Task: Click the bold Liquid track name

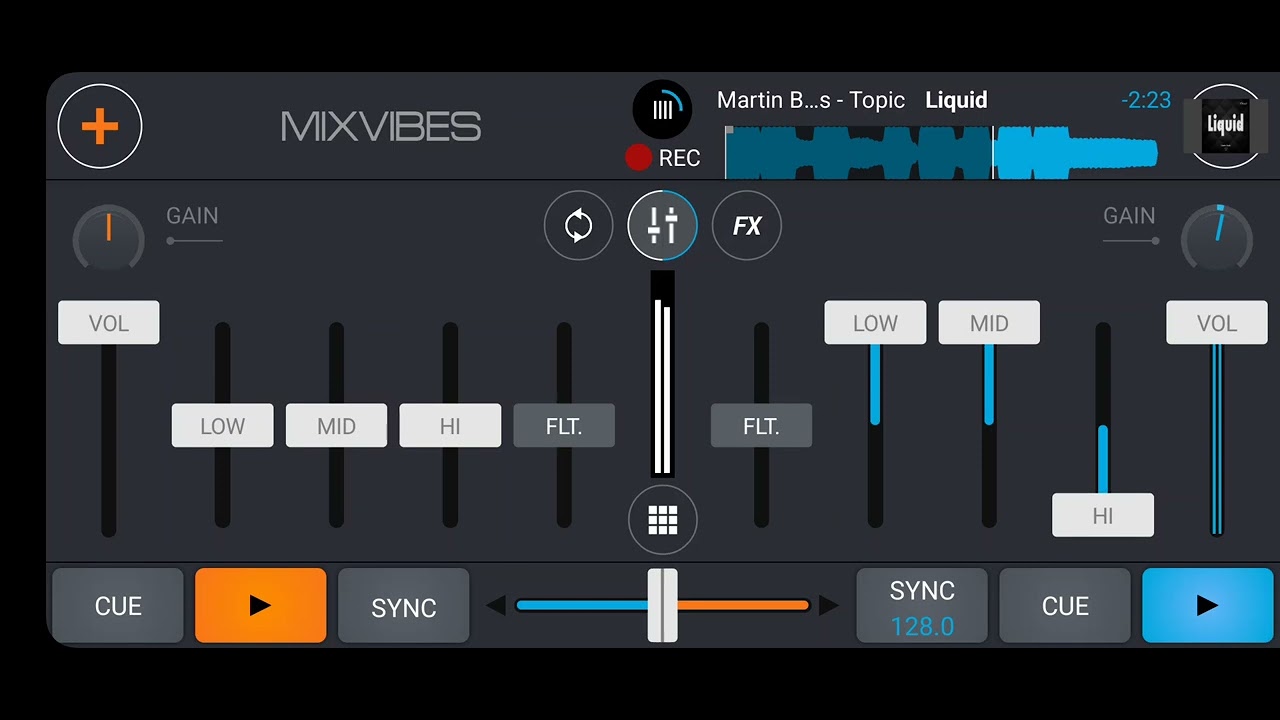Action: 956,100
